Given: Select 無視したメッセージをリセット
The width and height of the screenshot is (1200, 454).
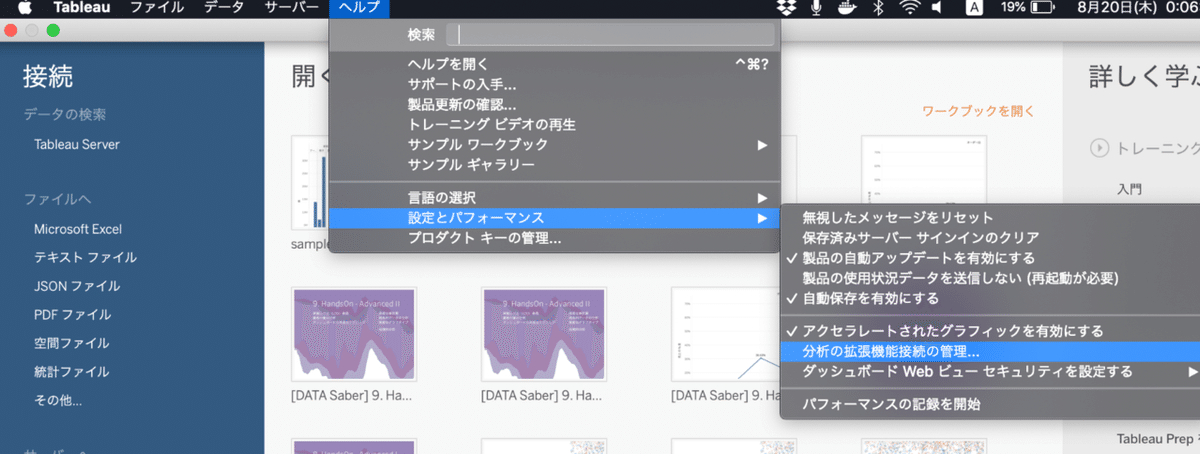Looking at the screenshot, I should tap(990, 217).
